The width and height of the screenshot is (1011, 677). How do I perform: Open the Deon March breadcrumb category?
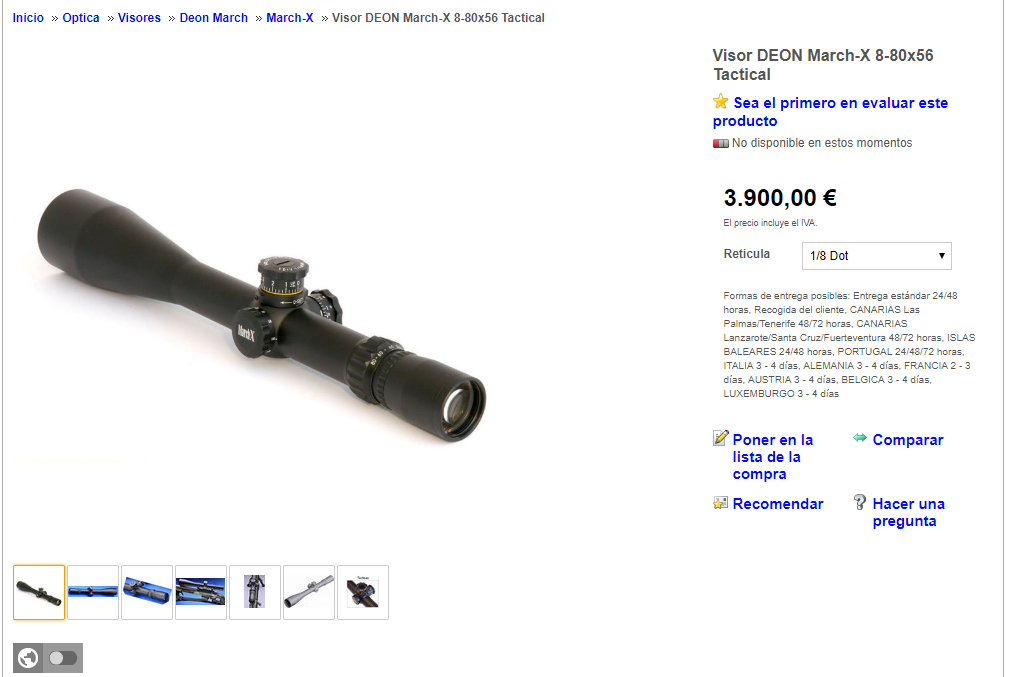coord(213,18)
